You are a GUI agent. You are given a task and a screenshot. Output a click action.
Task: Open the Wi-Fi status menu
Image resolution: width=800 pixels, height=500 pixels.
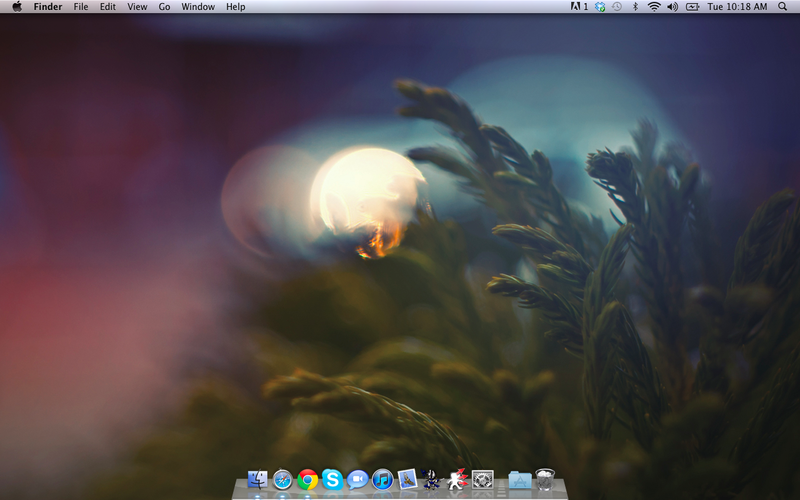[654, 7]
